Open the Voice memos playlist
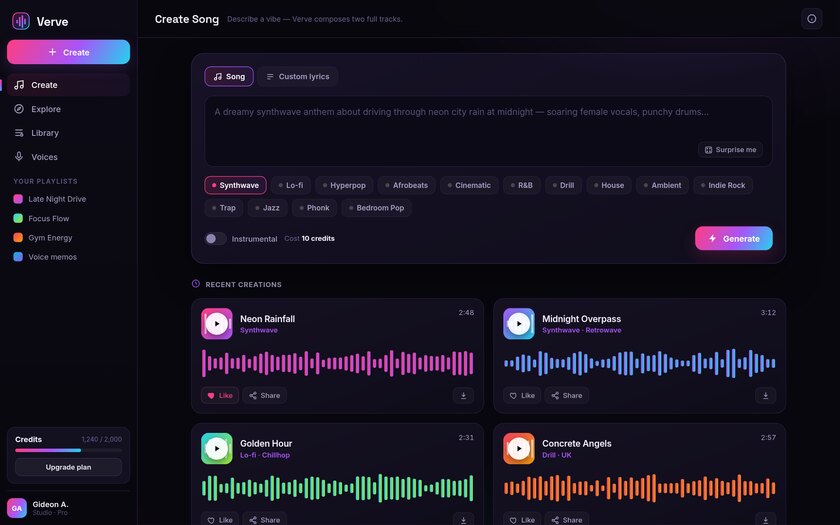The image size is (840, 525). coord(68,257)
